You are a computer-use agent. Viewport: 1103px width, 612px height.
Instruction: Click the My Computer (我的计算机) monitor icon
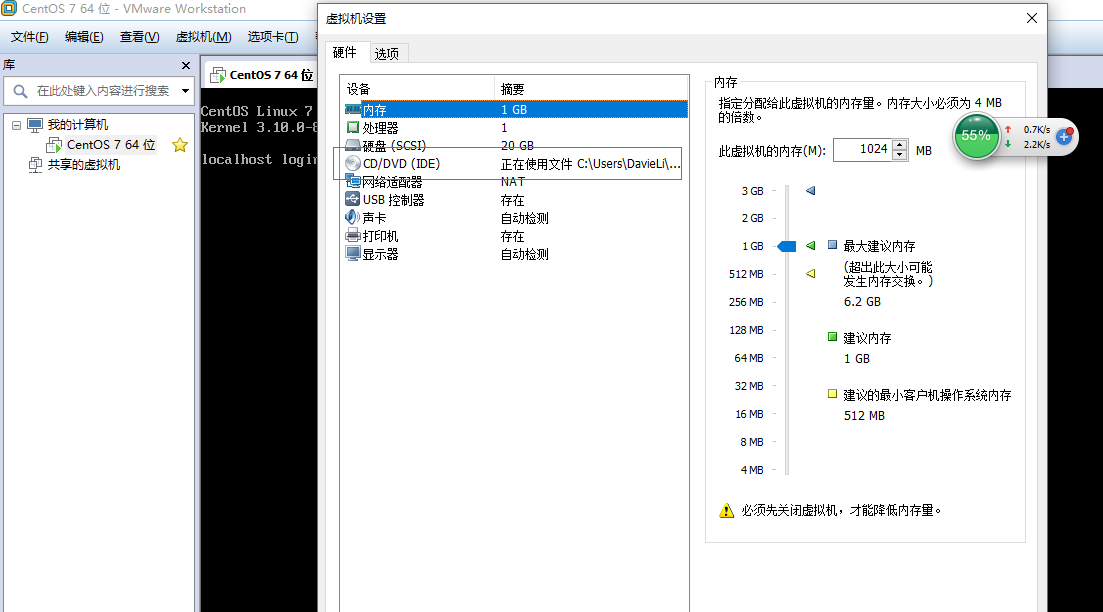click(34, 125)
